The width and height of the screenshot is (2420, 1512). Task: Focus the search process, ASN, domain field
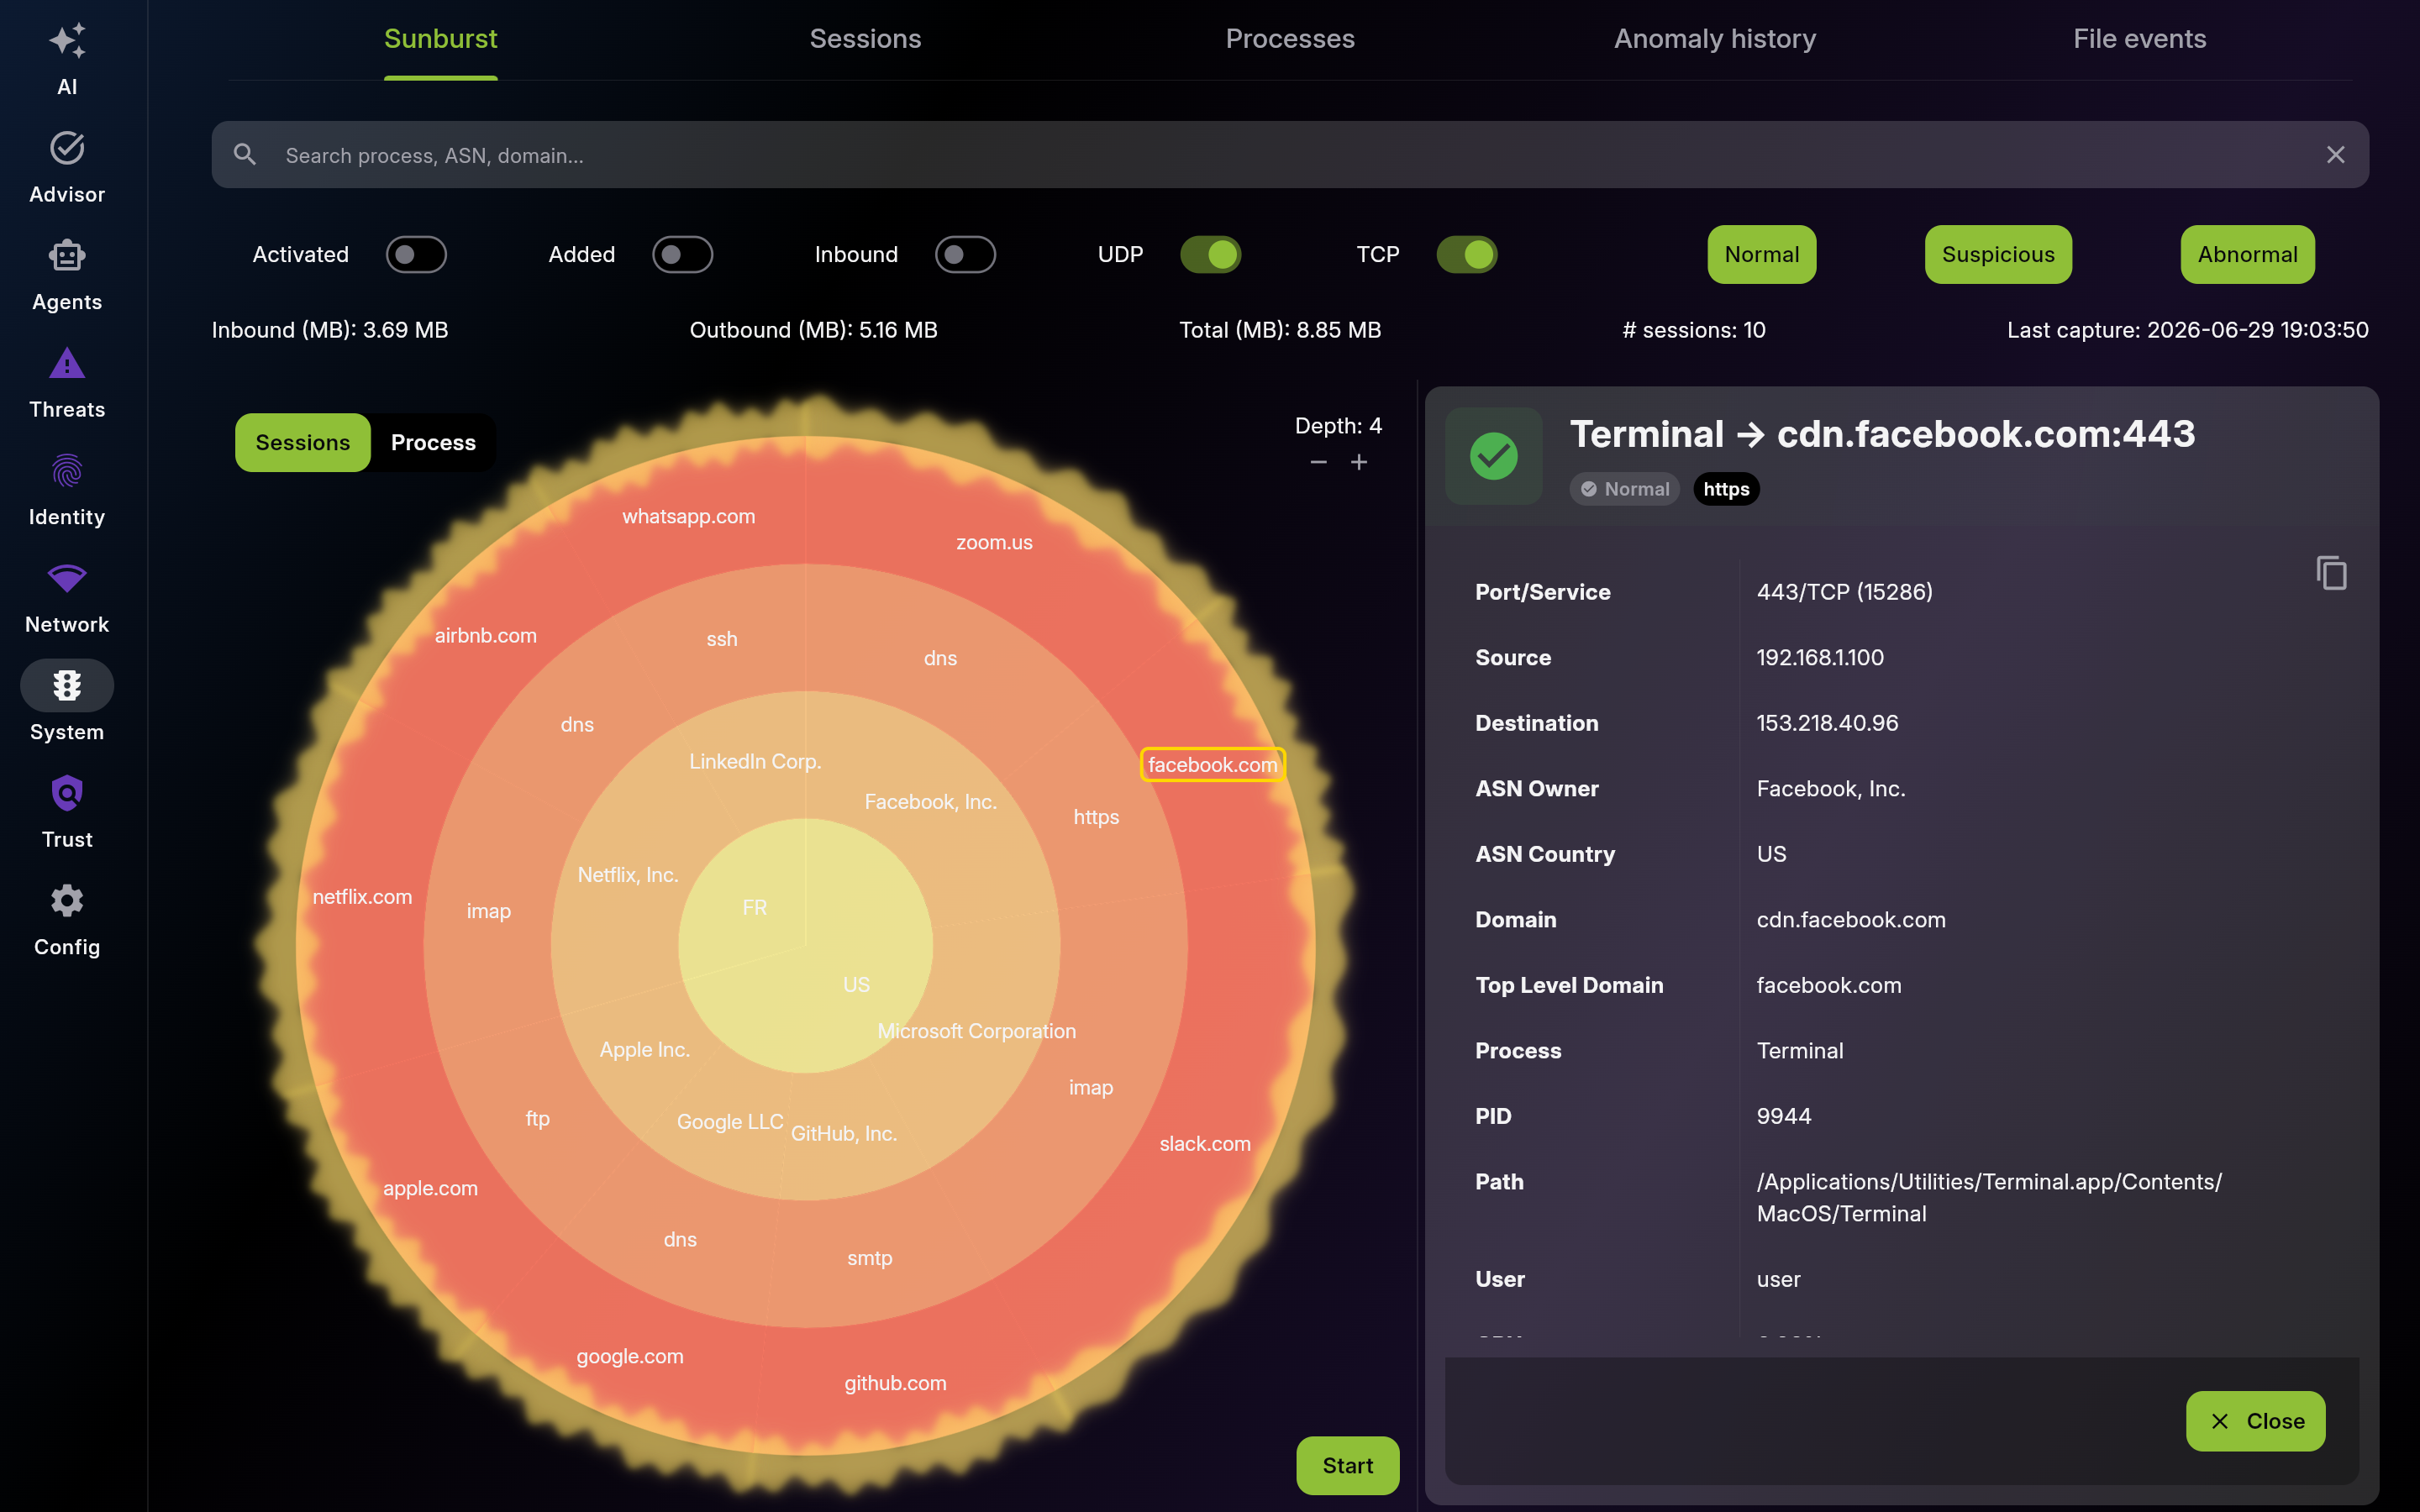(1290, 155)
